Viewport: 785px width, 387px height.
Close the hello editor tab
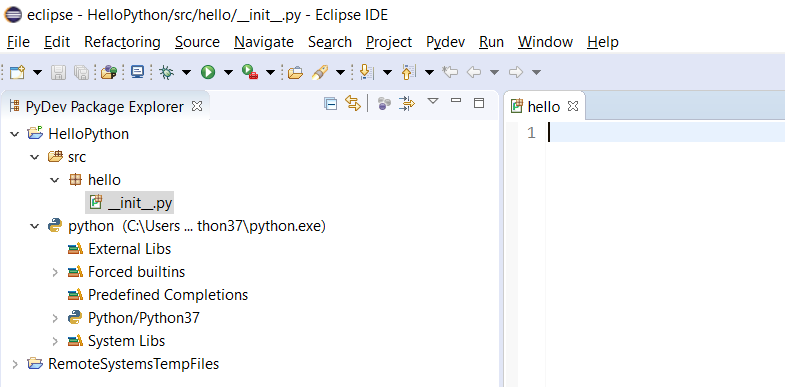click(573, 106)
